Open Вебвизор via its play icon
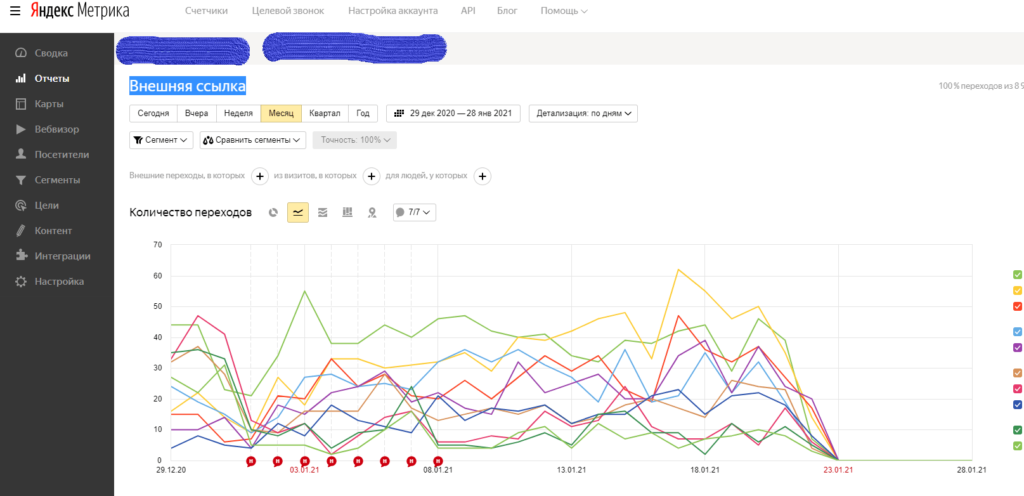This screenshot has height=496, width=1024. point(21,129)
